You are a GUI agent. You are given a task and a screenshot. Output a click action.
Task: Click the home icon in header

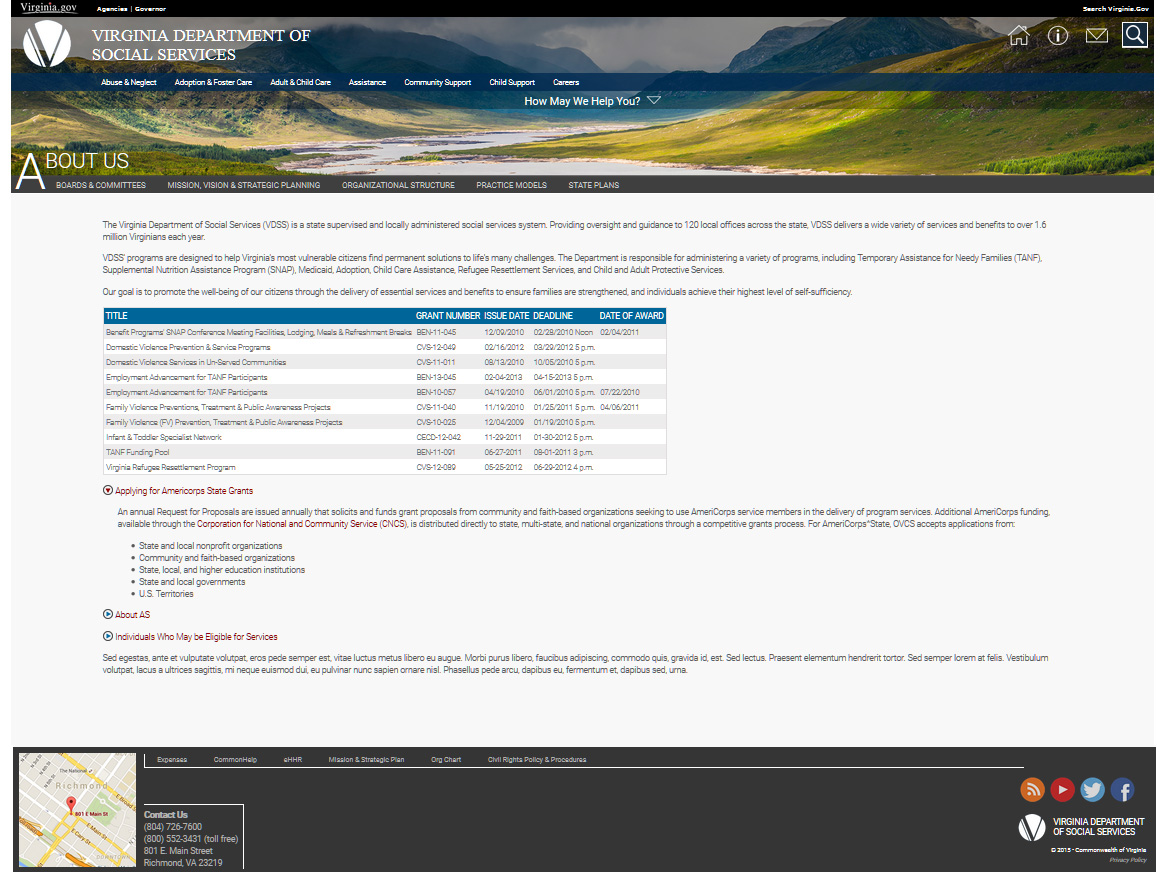tap(1019, 36)
